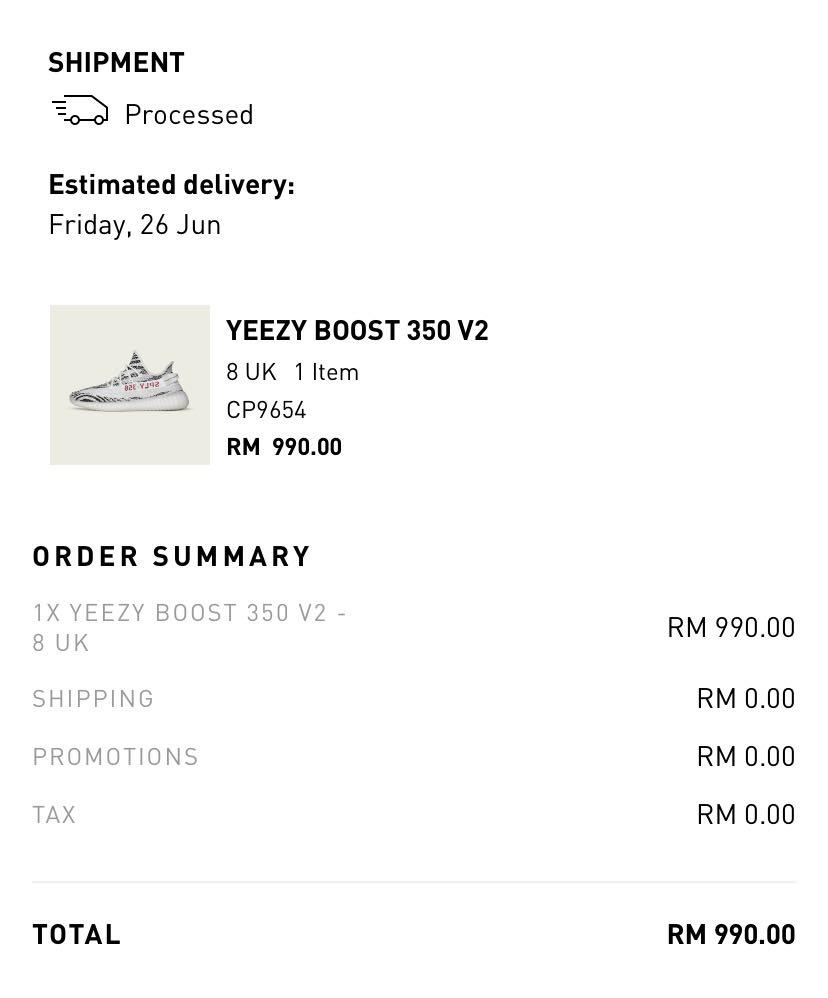Click the bold product price RM 990.00
828x998 pixels.
click(x=284, y=447)
